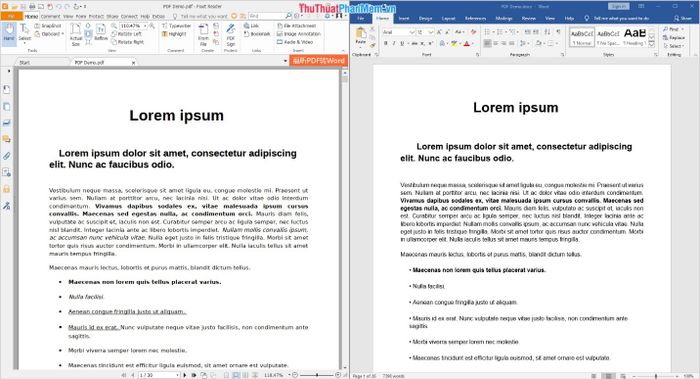Click Rotate Right in Foxit ribbon
Image resolution: width=700 pixels, height=379 pixels.
[x=127, y=42]
